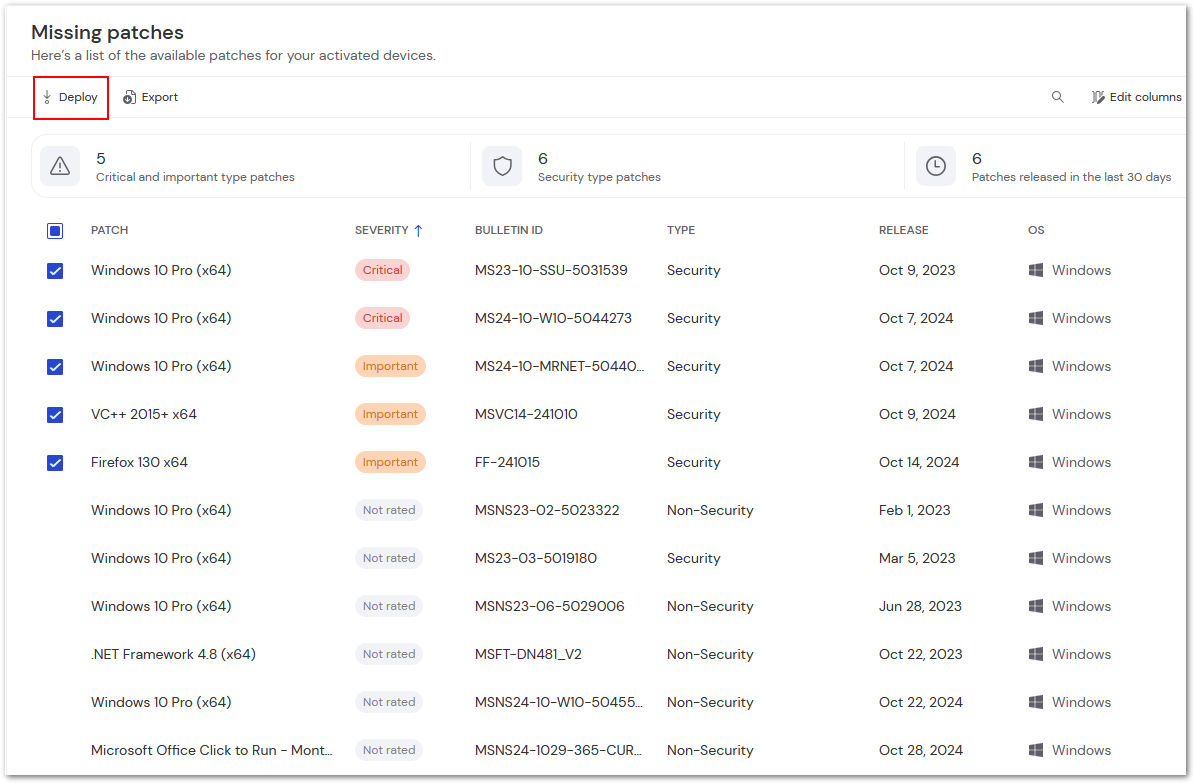
Task: Click the Critical severity badge on first row
Action: point(382,270)
